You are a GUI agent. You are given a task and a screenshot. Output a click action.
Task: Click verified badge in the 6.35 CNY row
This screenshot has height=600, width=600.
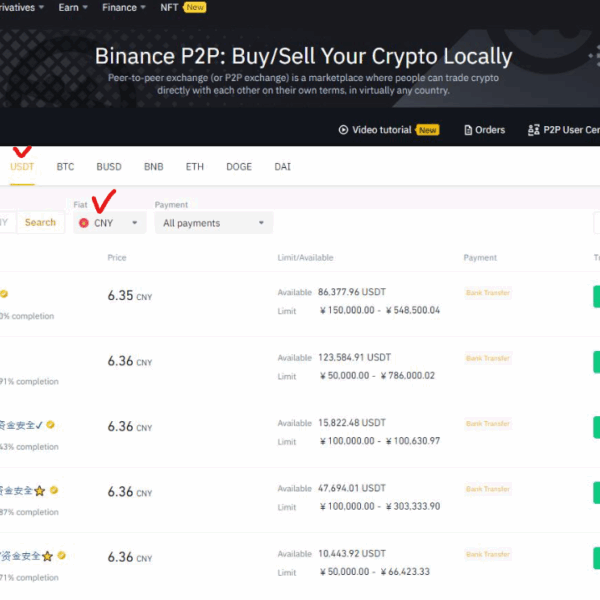tap(4, 293)
